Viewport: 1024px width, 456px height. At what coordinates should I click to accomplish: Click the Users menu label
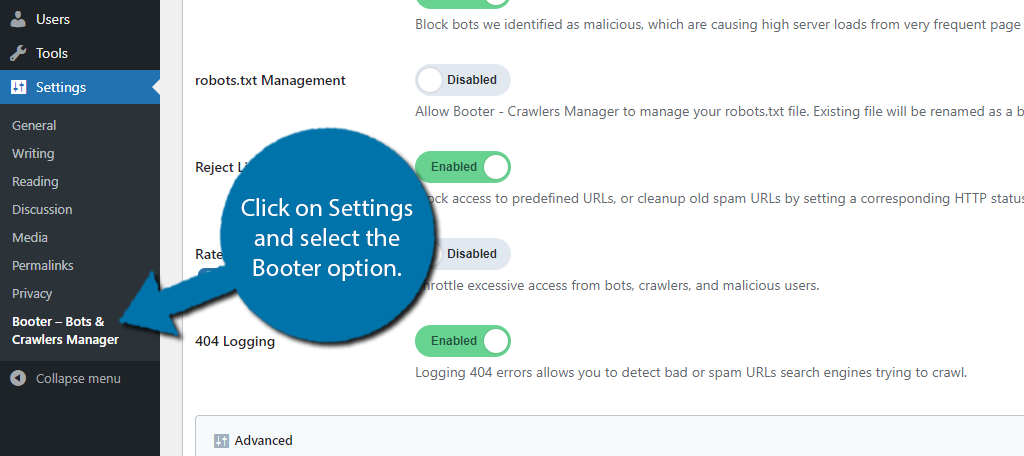[x=53, y=19]
